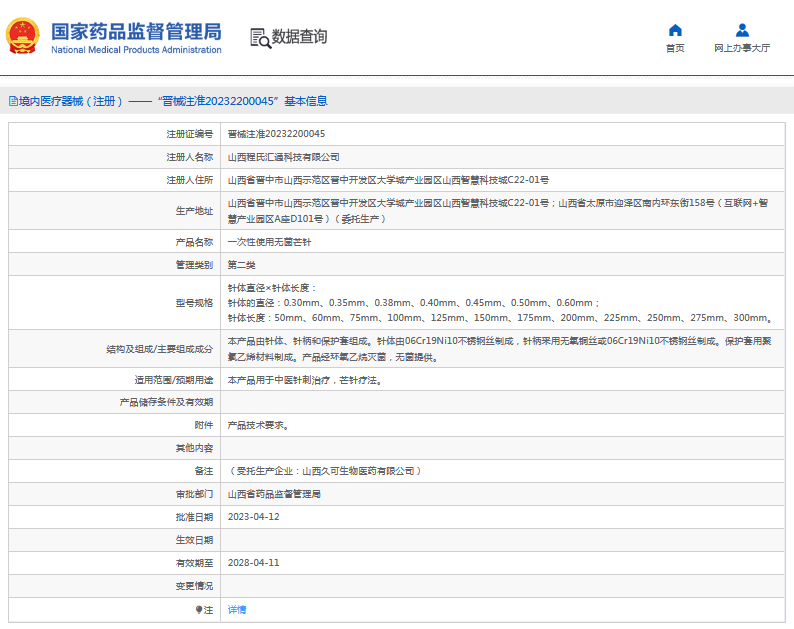Click the 附件 label

[x=204, y=425]
